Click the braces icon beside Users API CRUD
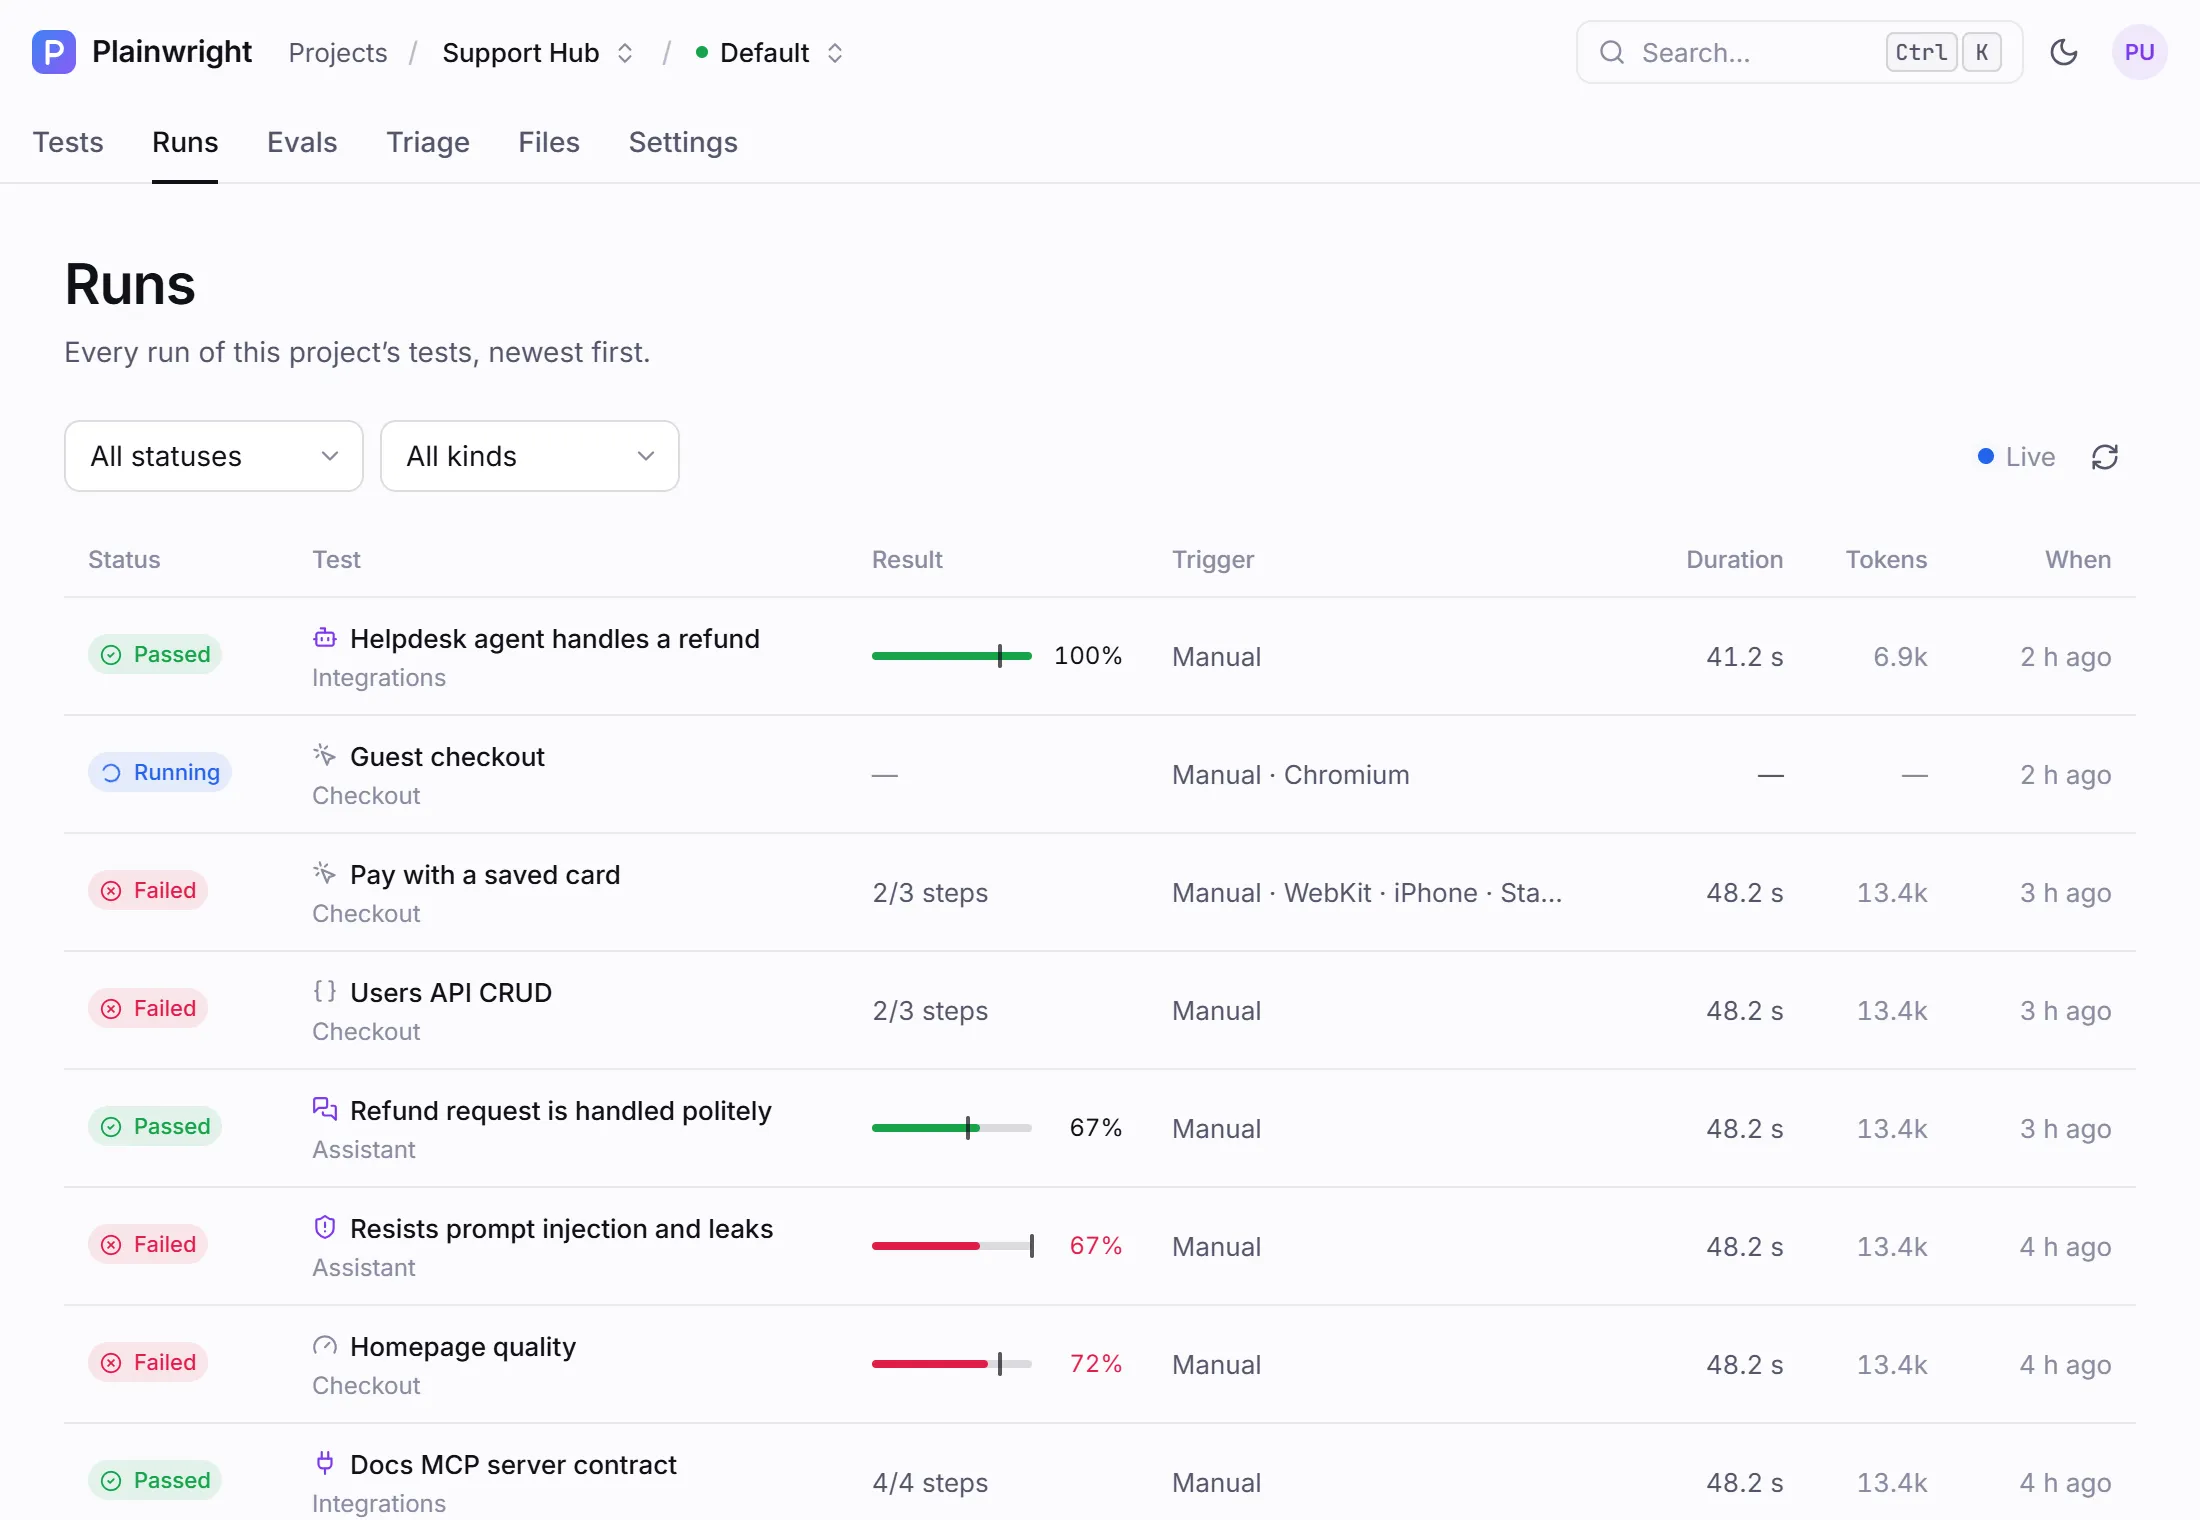 (x=325, y=991)
